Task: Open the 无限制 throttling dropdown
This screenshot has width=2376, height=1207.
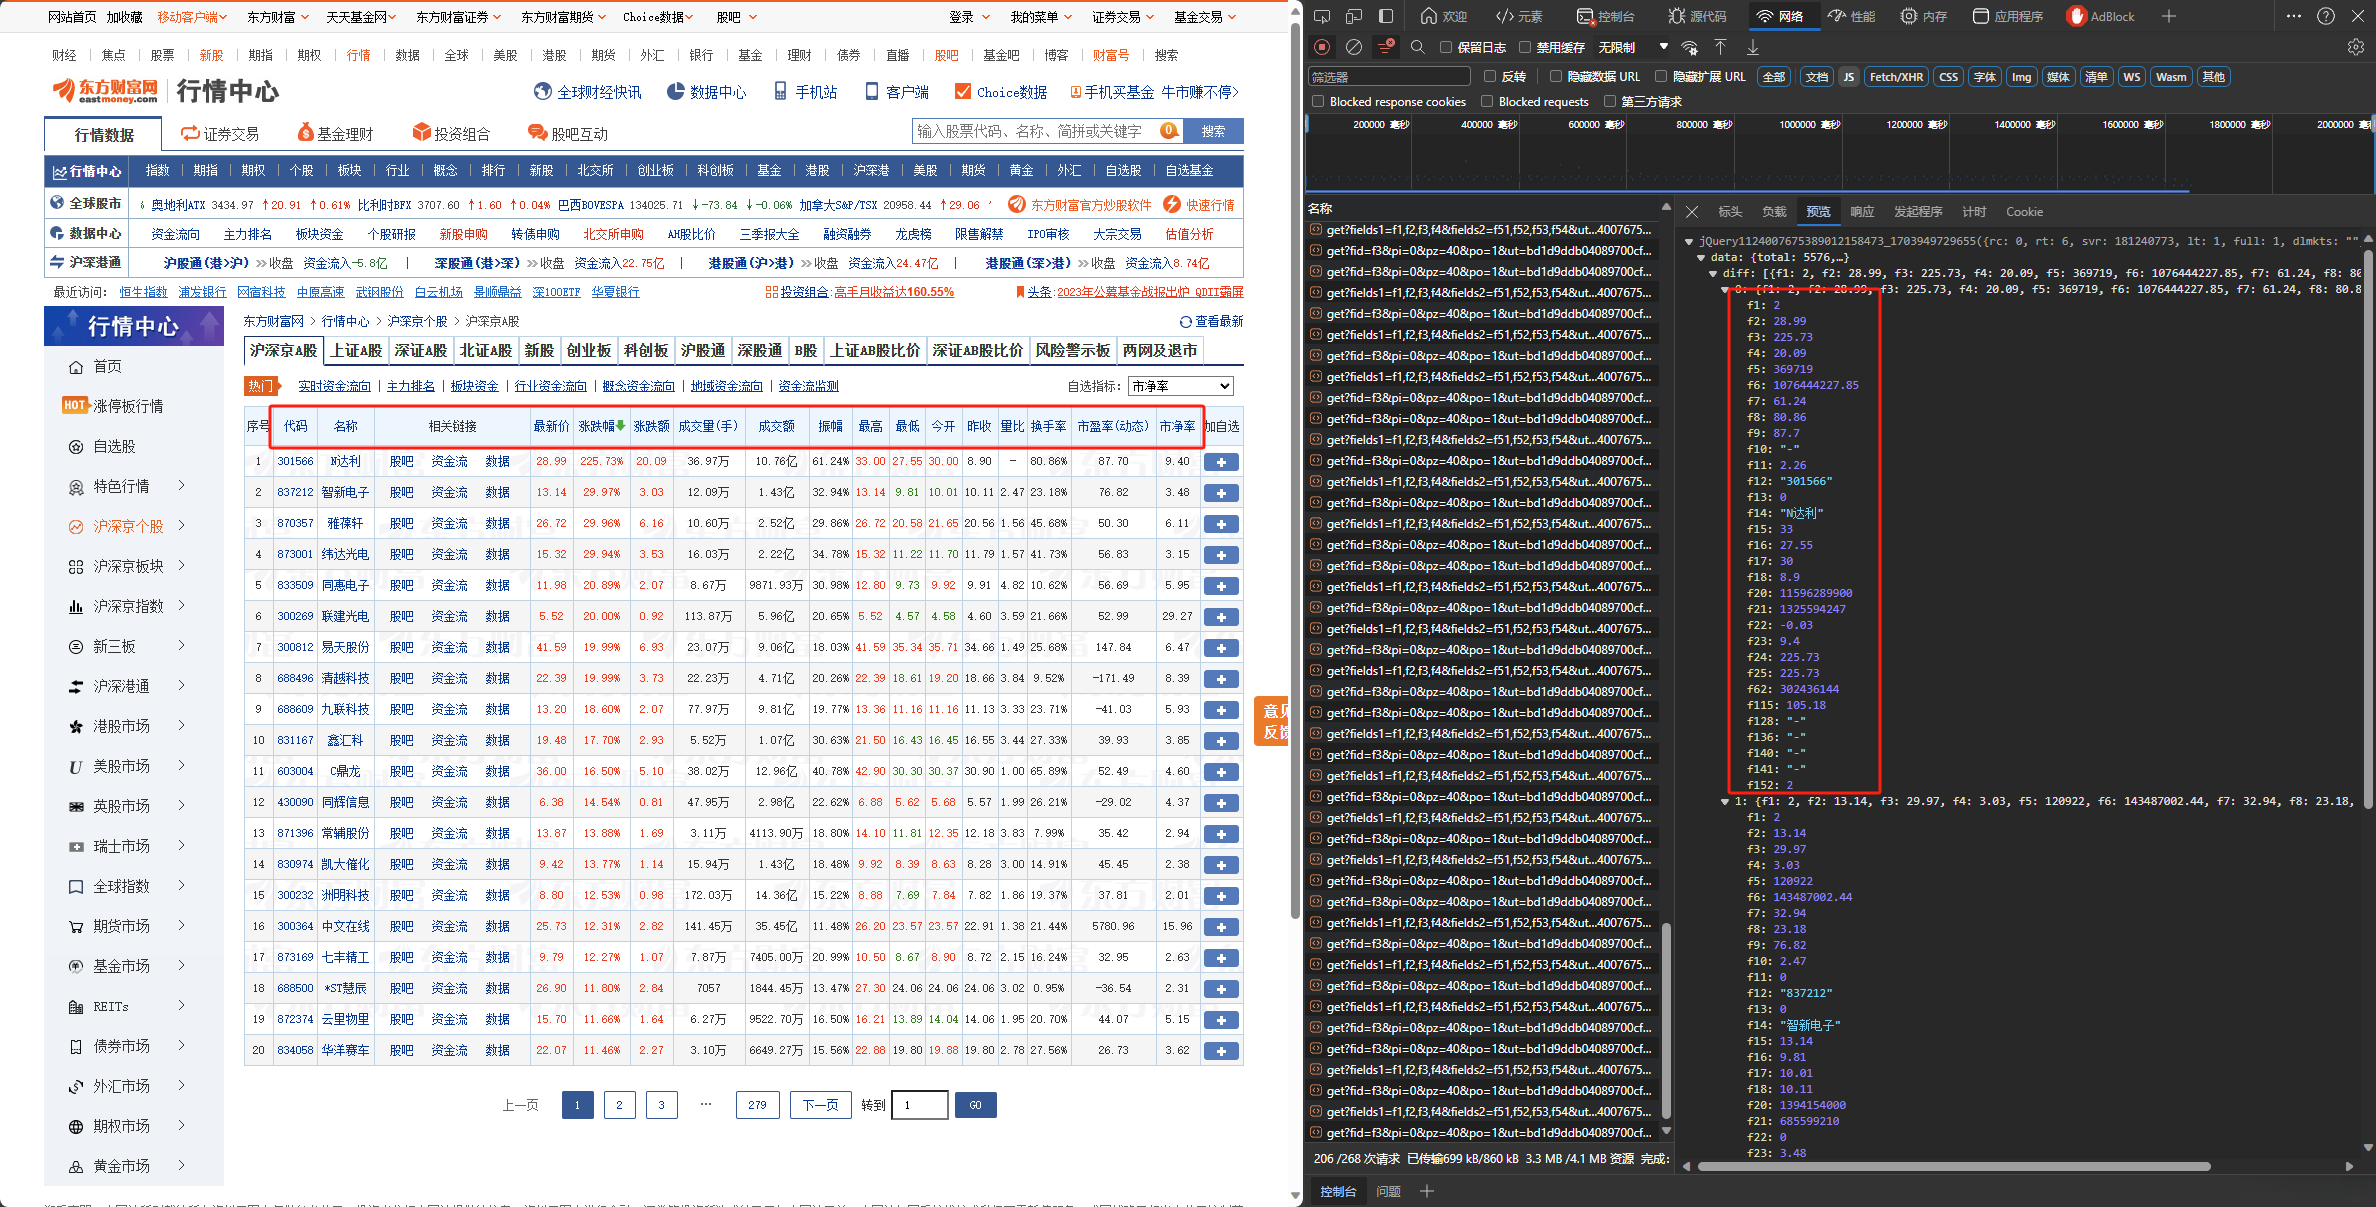Action: click(1632, 47)
